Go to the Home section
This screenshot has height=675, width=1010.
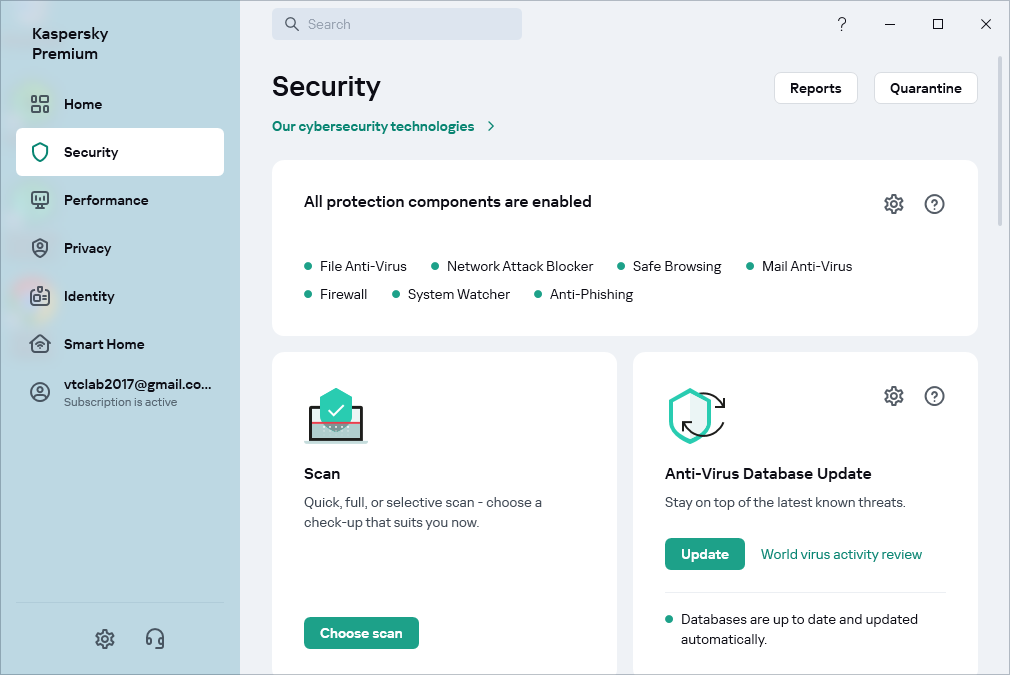83,104
